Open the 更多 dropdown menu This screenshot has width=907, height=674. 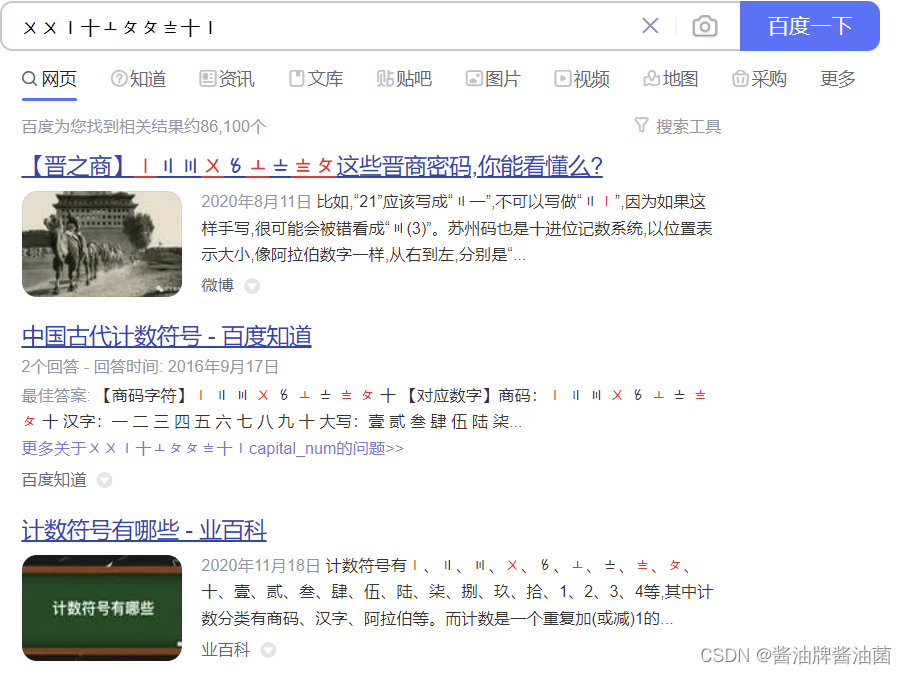838,79
